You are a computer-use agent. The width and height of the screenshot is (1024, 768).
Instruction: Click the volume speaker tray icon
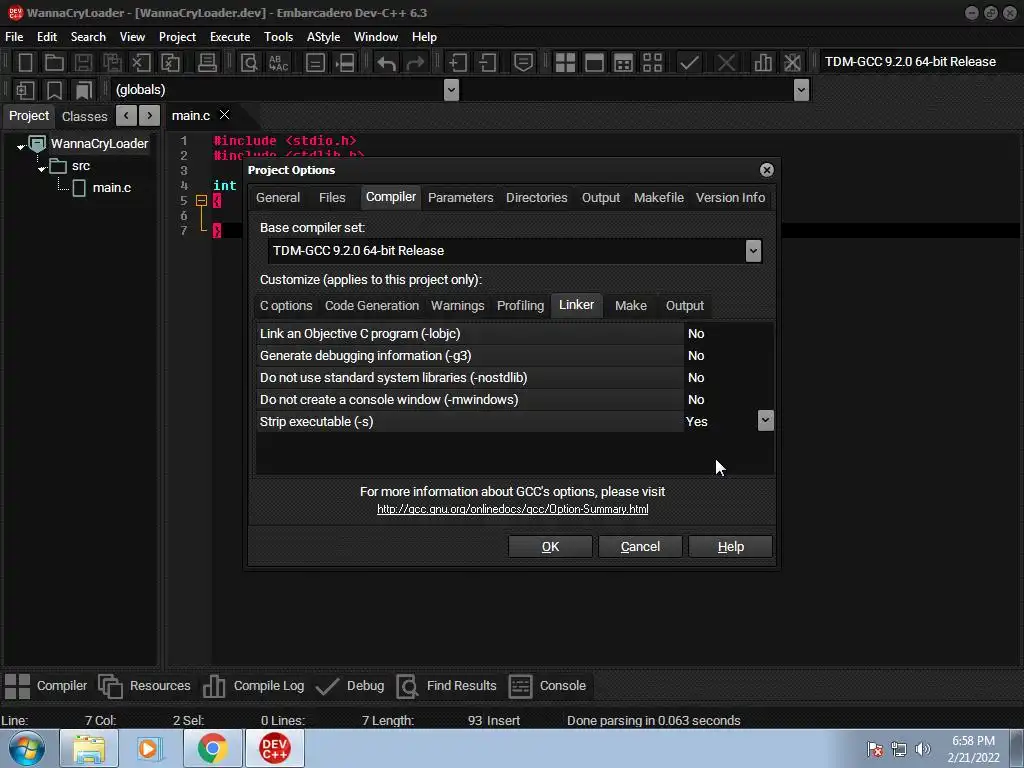(922, 749)
